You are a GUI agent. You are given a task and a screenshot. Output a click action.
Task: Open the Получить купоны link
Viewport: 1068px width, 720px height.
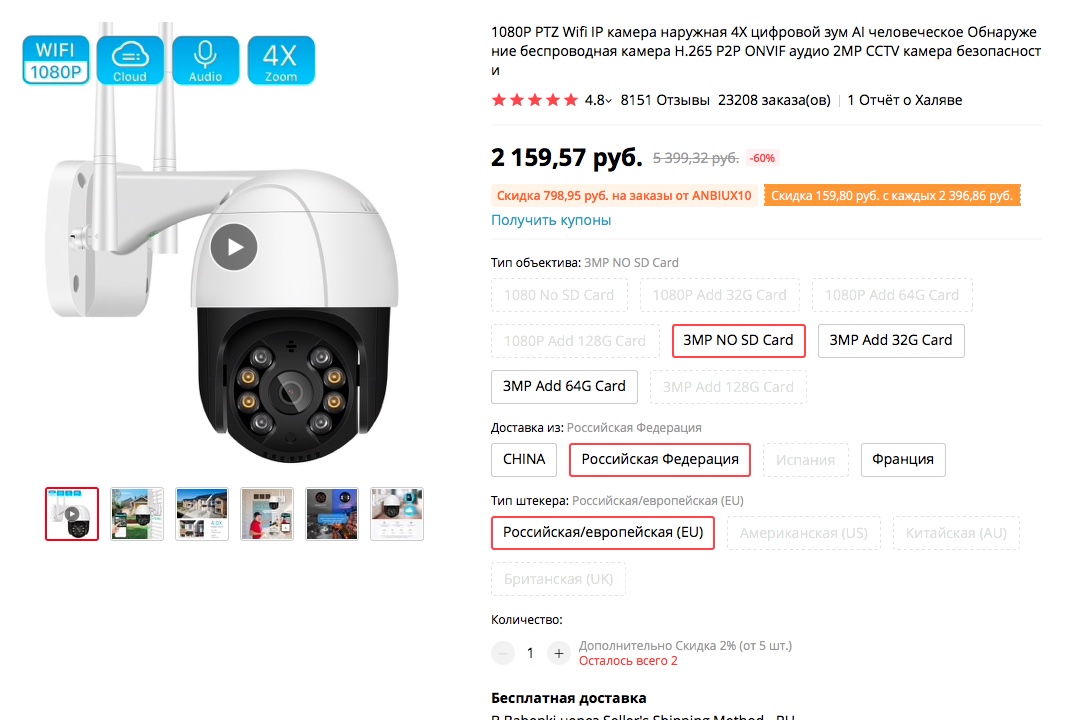tap(551, 220)
